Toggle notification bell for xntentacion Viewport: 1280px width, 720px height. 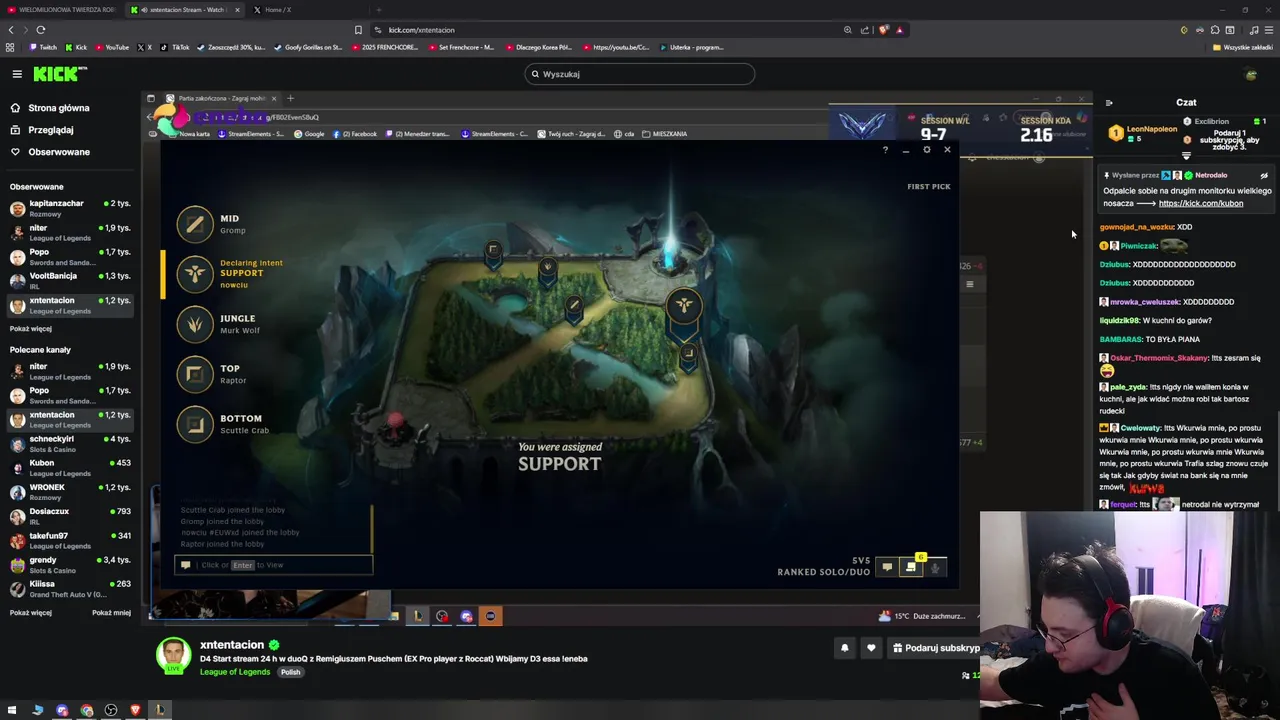[x=844, y=648]
